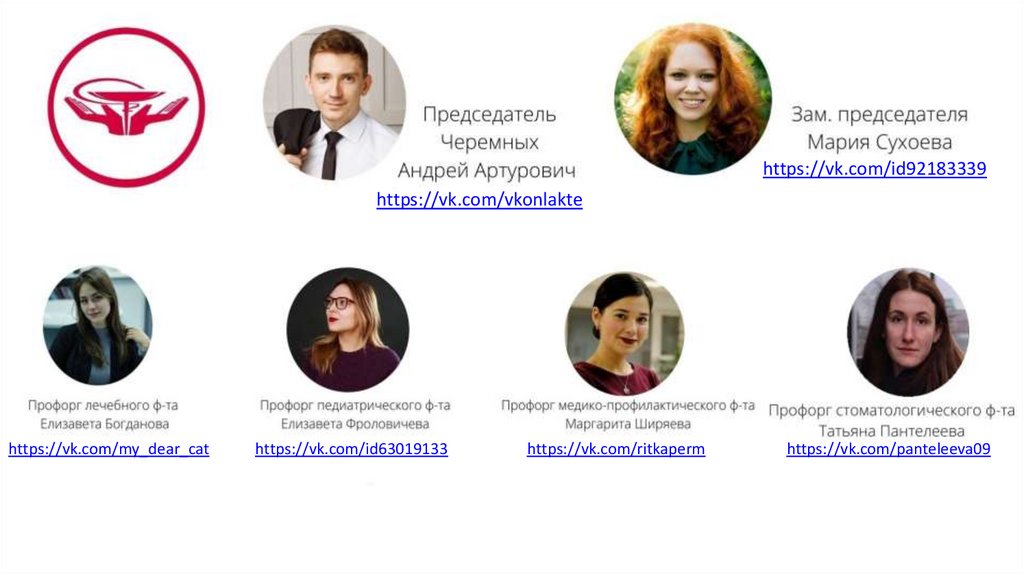
Task: Open the vk.com/panteleeva09 link
Action: point(888,449)
